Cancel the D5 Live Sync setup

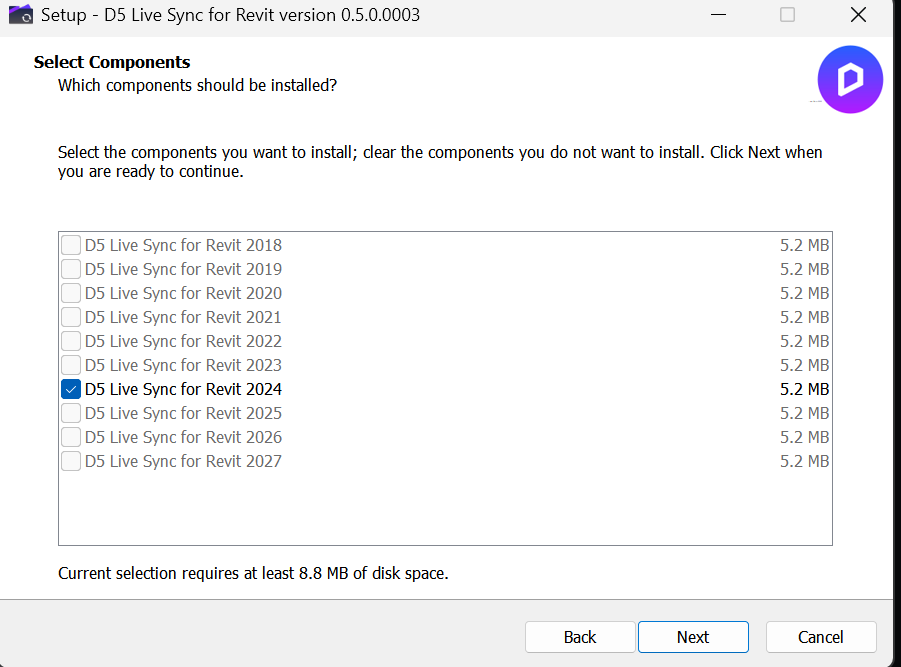click(821, 637)
